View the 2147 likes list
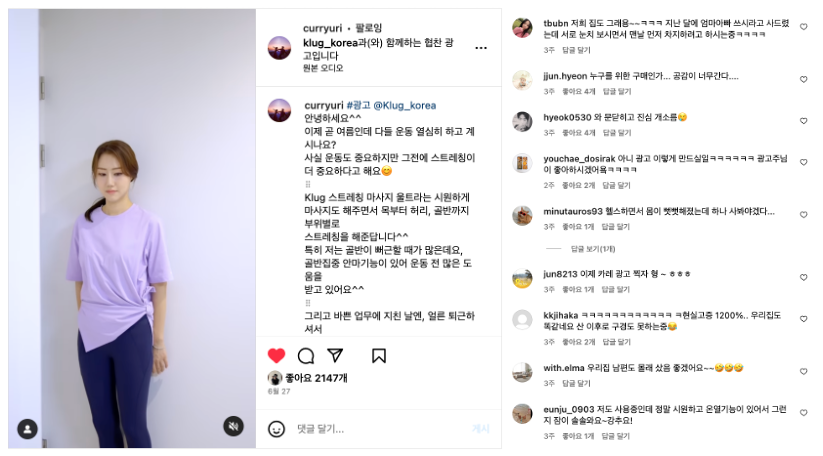 [x=316, y=378]
